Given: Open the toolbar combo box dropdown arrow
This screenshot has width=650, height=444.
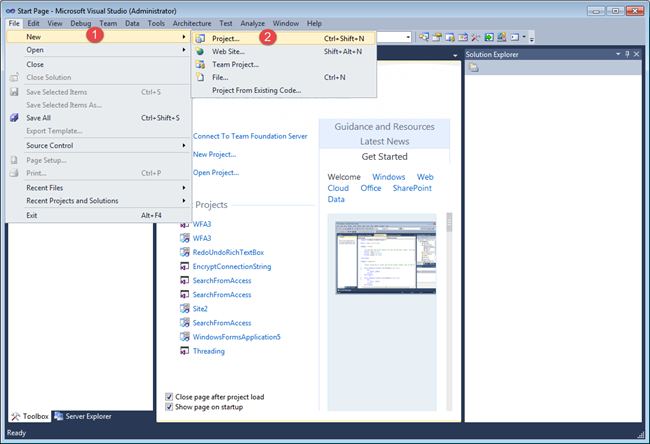Looking at the screenshot, I should coord(408,37).
